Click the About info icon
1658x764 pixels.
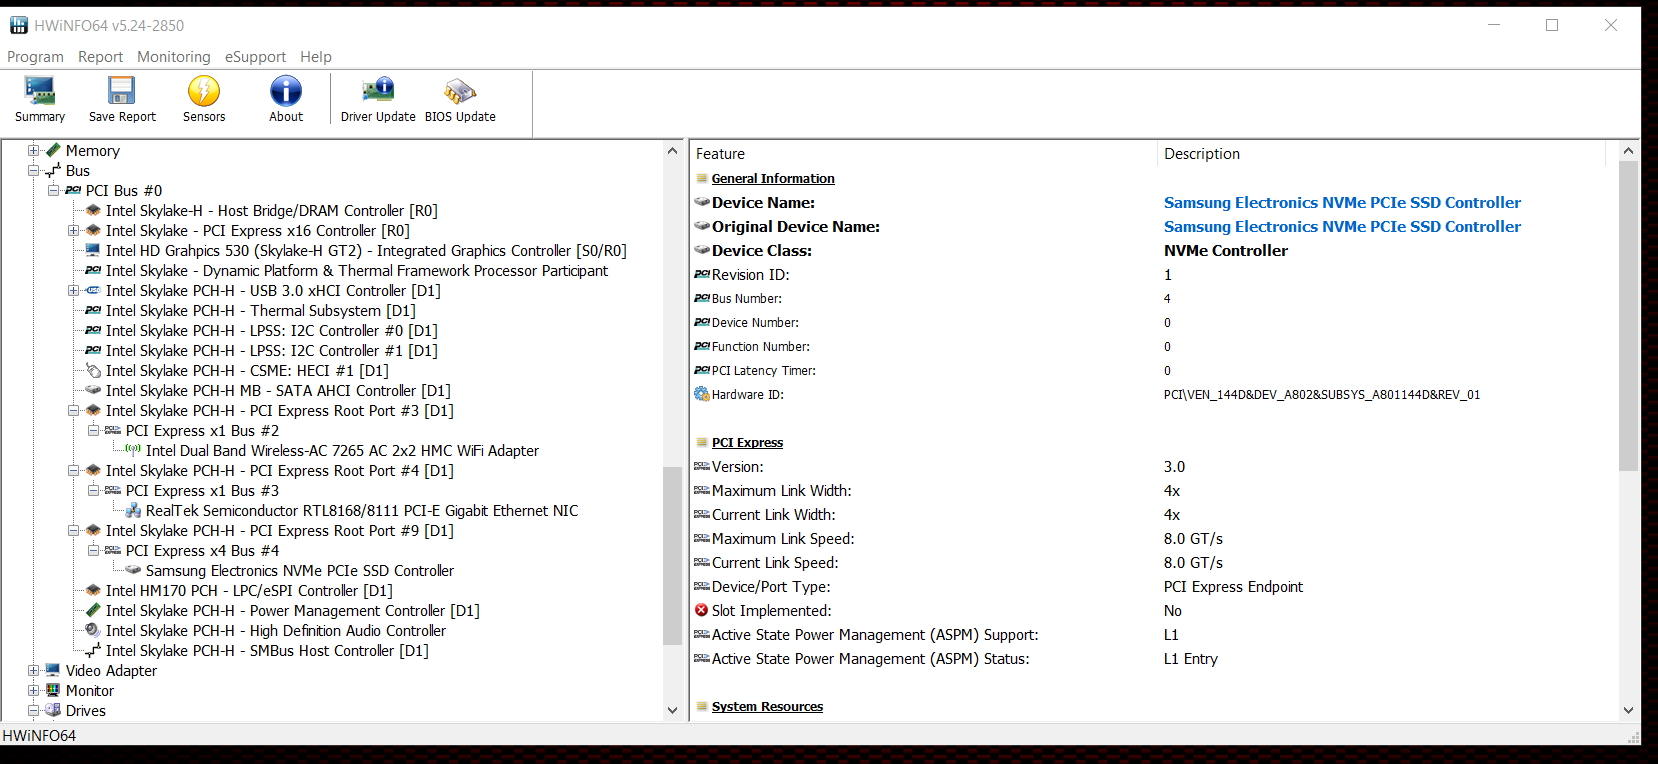(286, 91)
